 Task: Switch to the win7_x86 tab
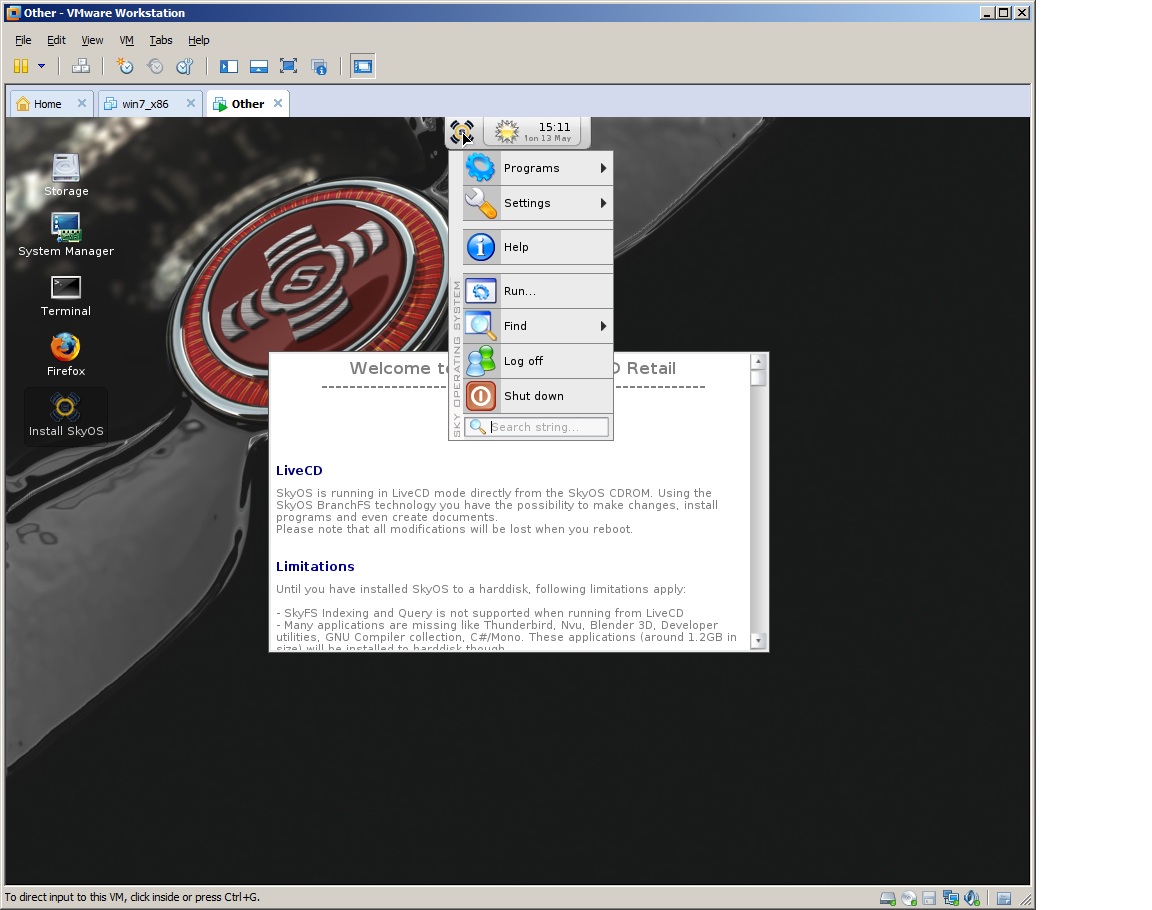[145, 104]
